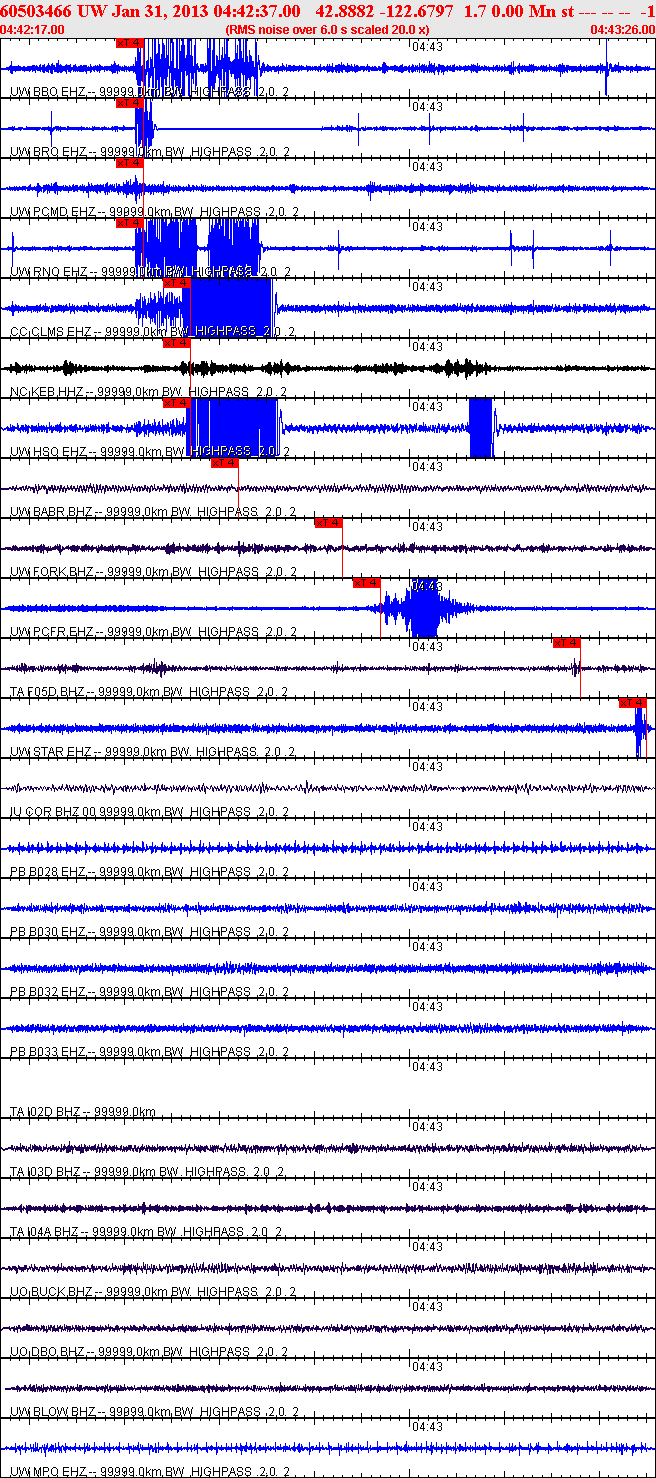Screen dimensions: 656x1478
Task: Click the 04:43 time tick above BBO trace
Action: click(427, 46)
